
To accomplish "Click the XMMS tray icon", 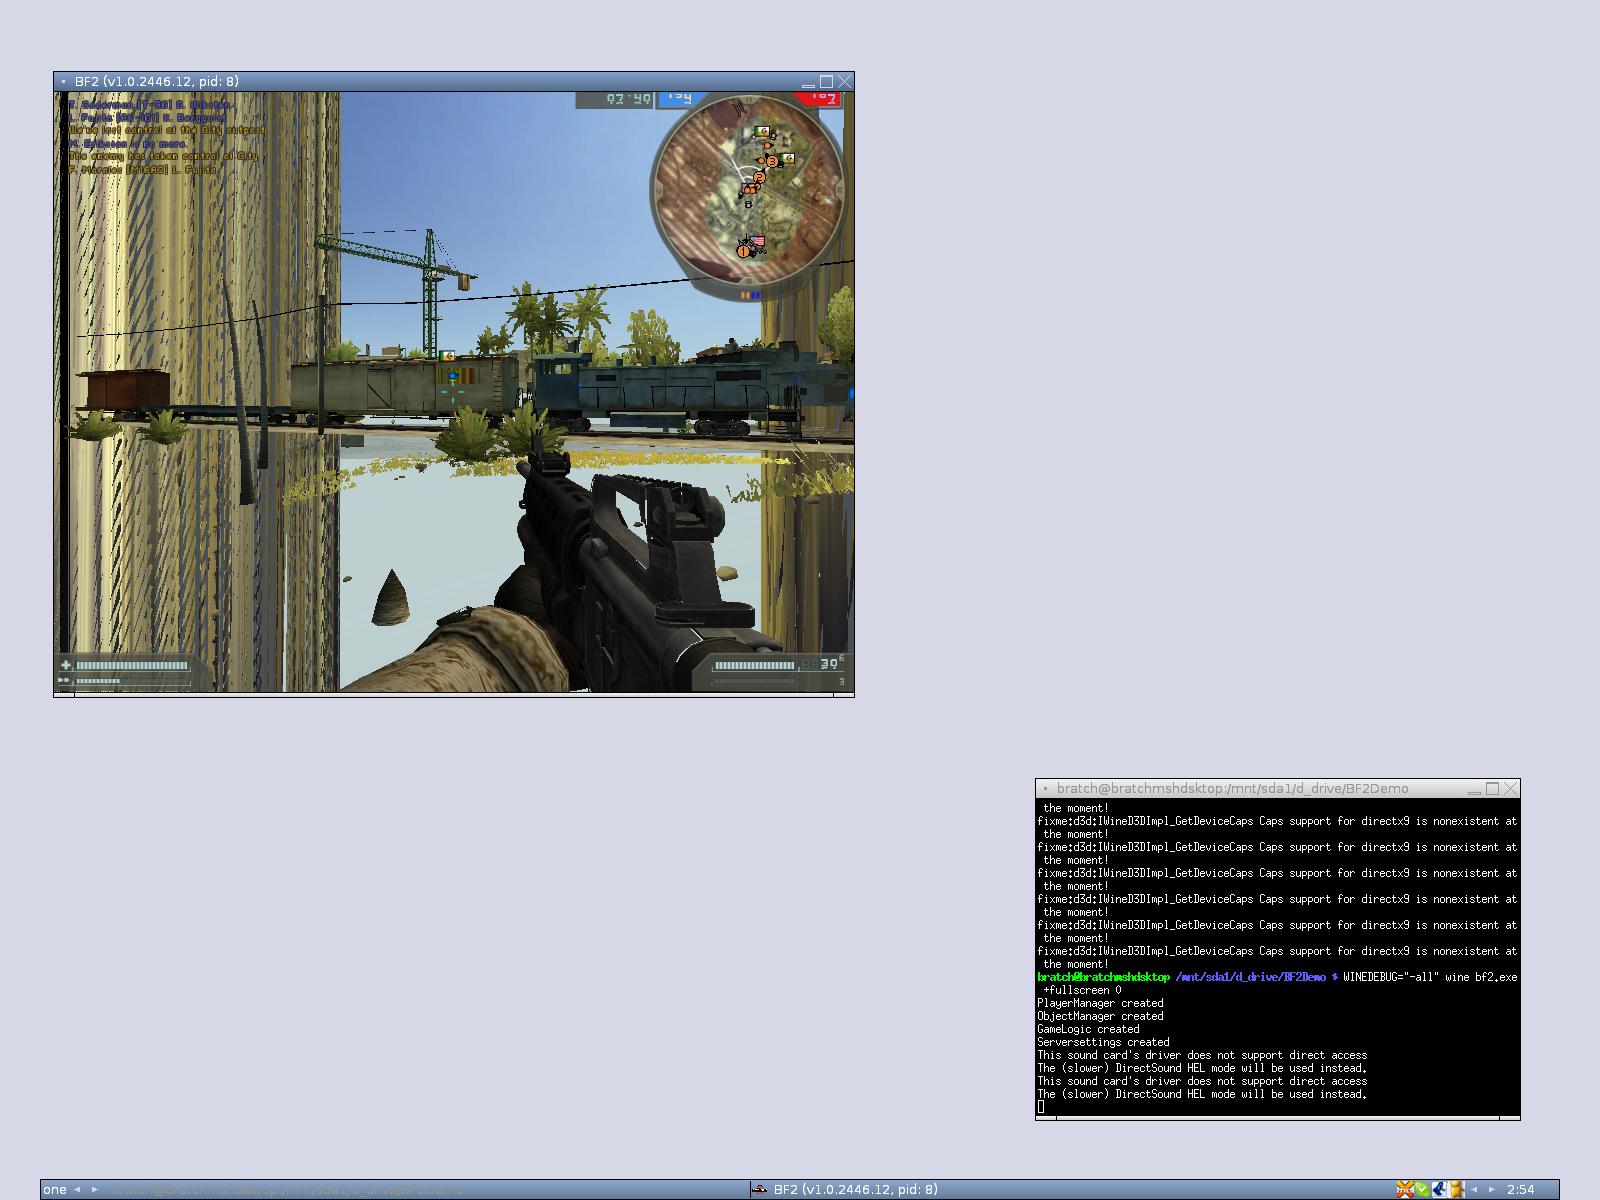I will [x=1405, y=1189].
